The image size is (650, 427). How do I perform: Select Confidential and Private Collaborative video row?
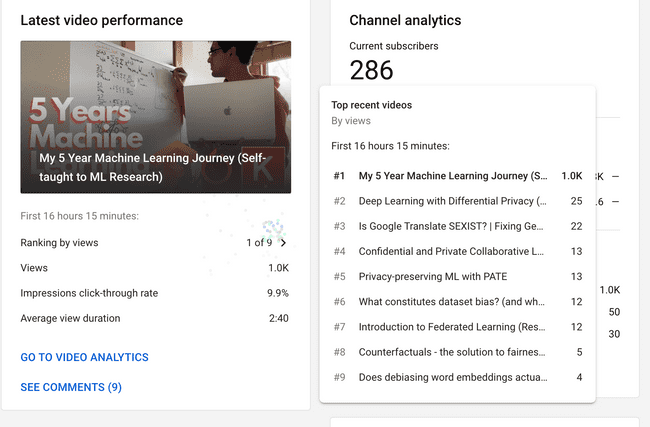coord(458,251)
